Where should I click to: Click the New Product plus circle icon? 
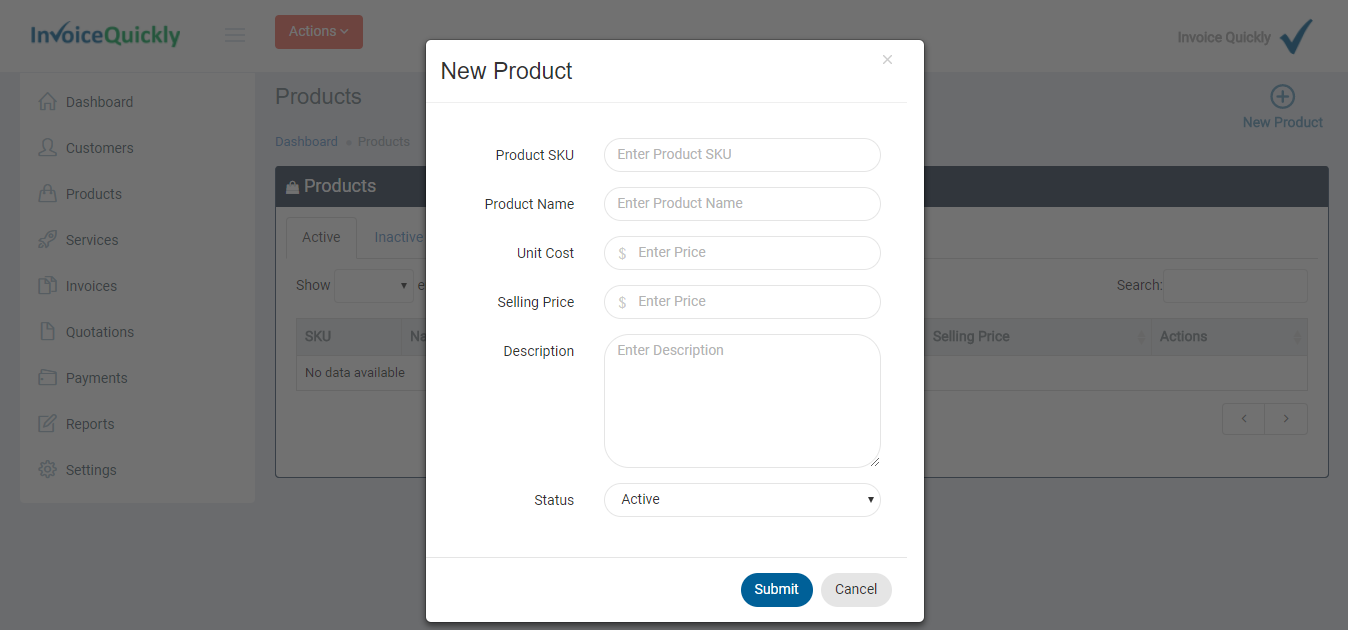(1282, 97)
